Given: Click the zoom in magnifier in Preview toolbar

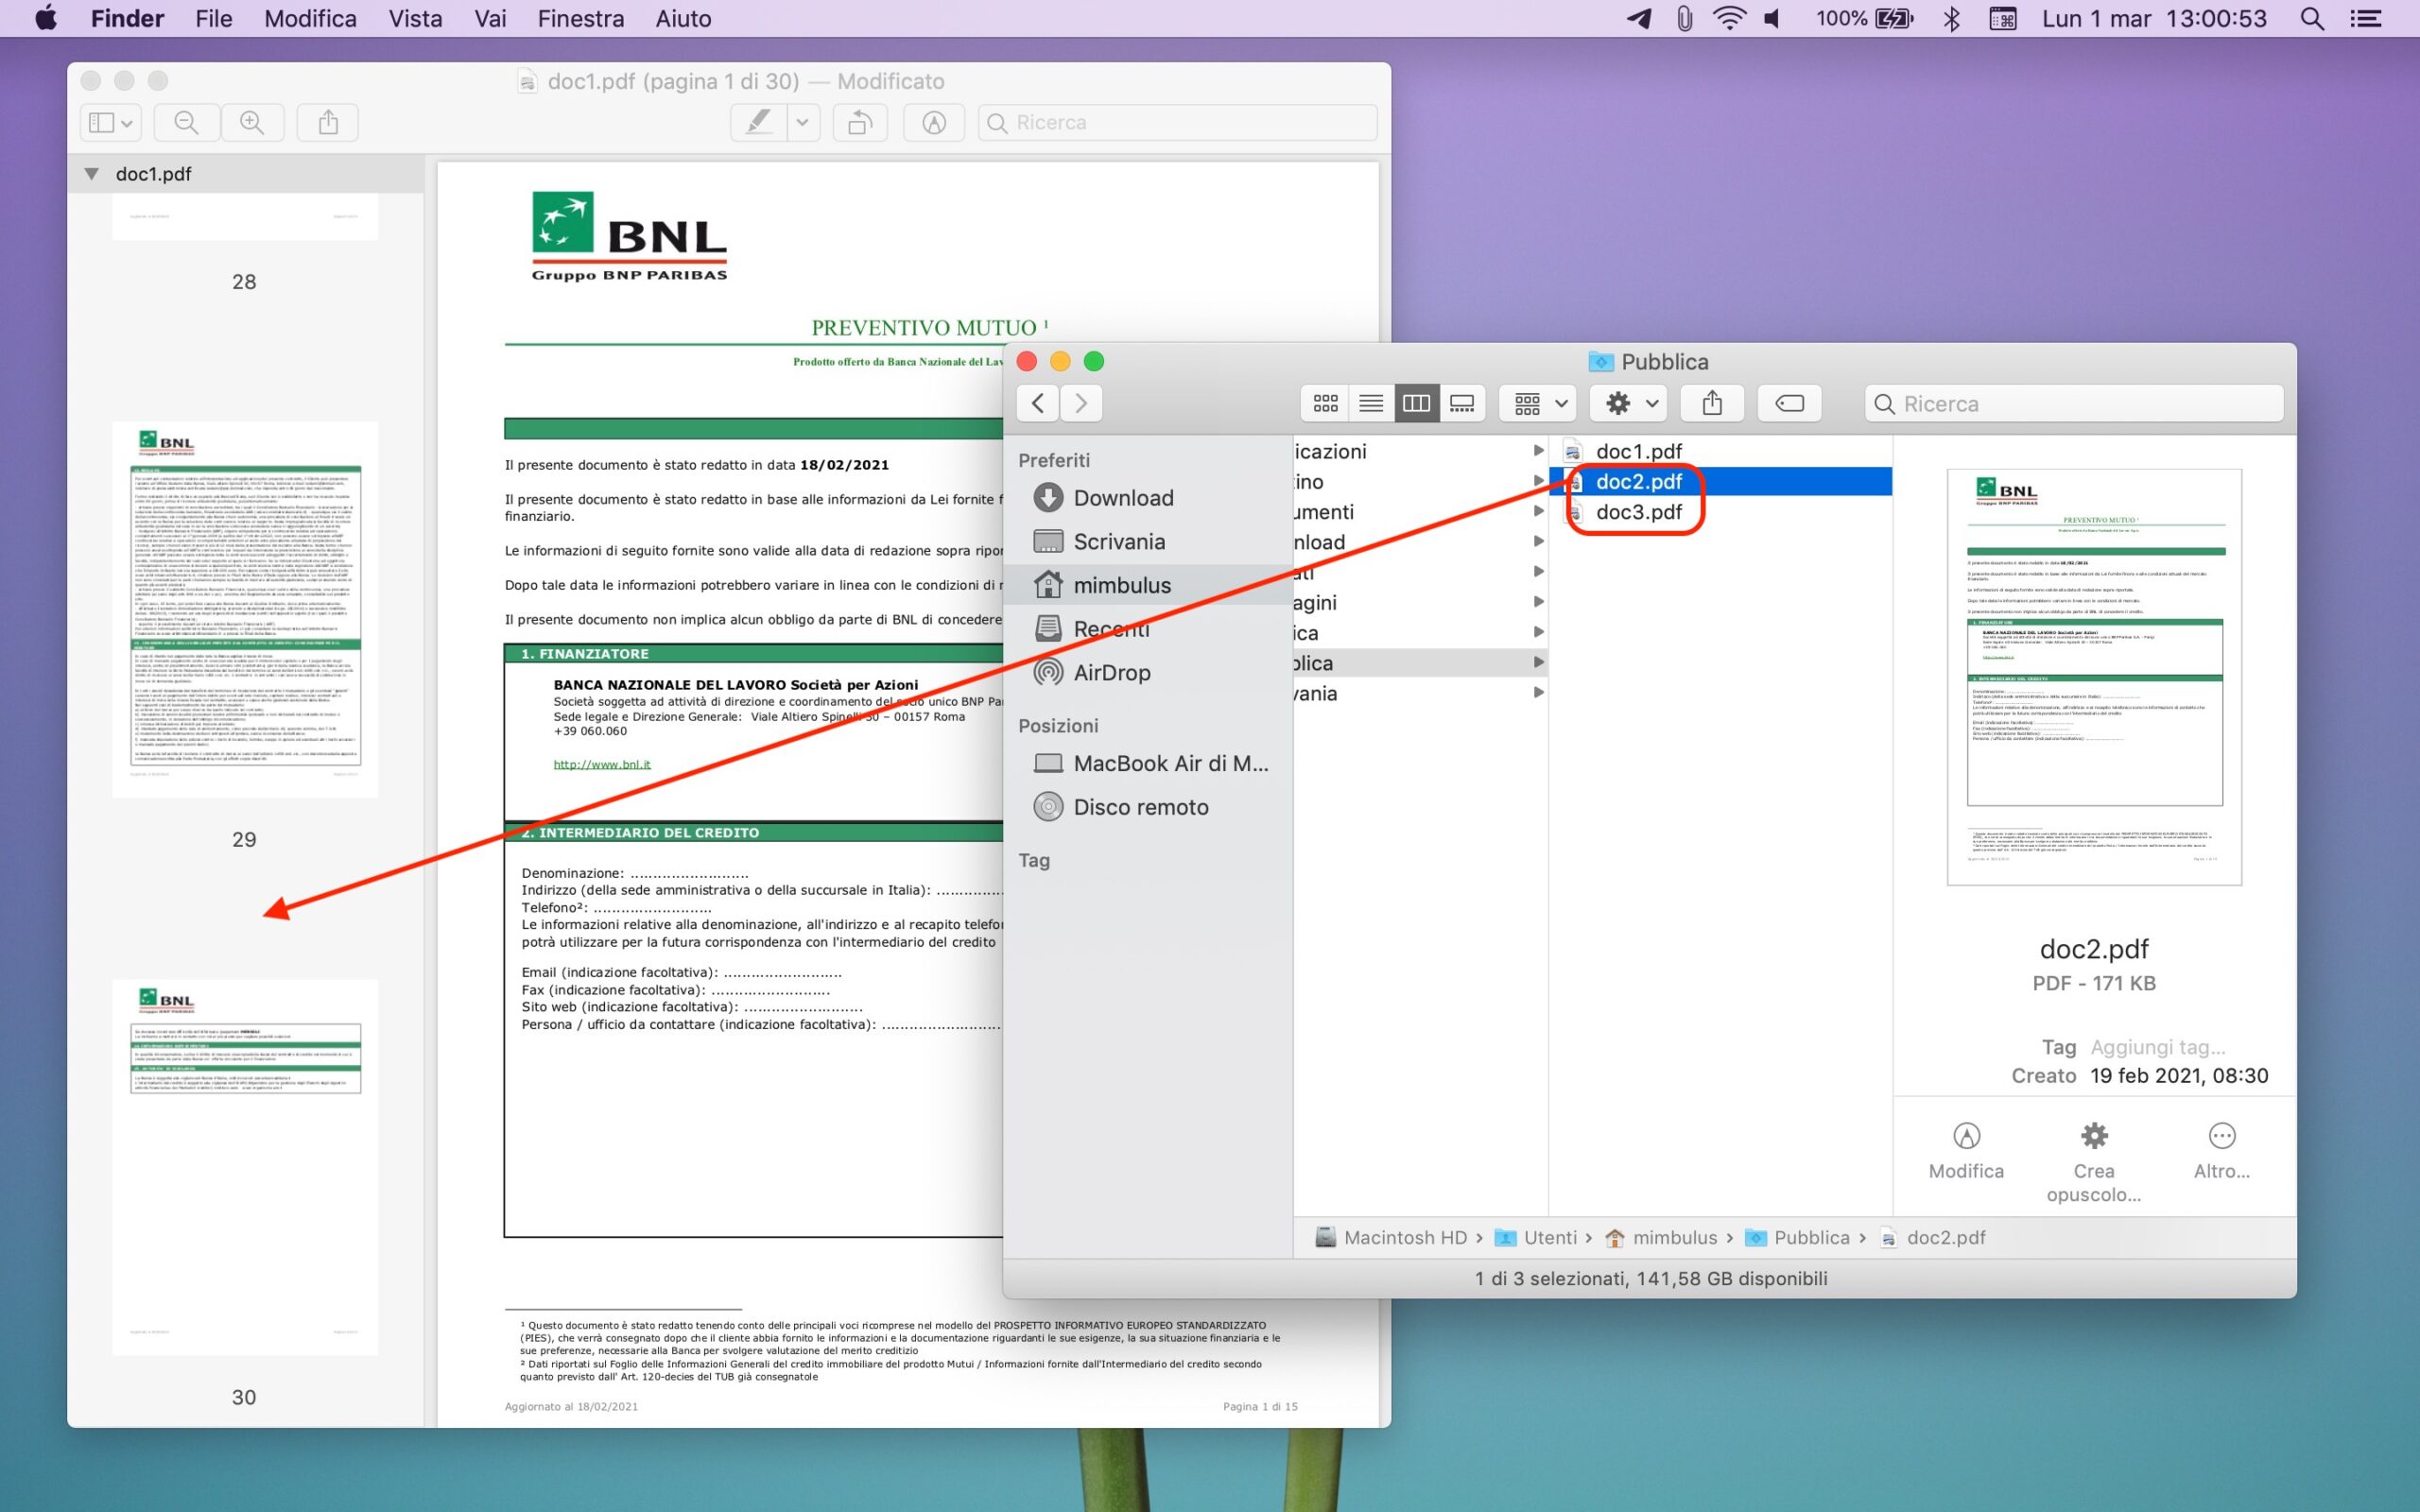Looking at the screenshot, I should 252,122.
